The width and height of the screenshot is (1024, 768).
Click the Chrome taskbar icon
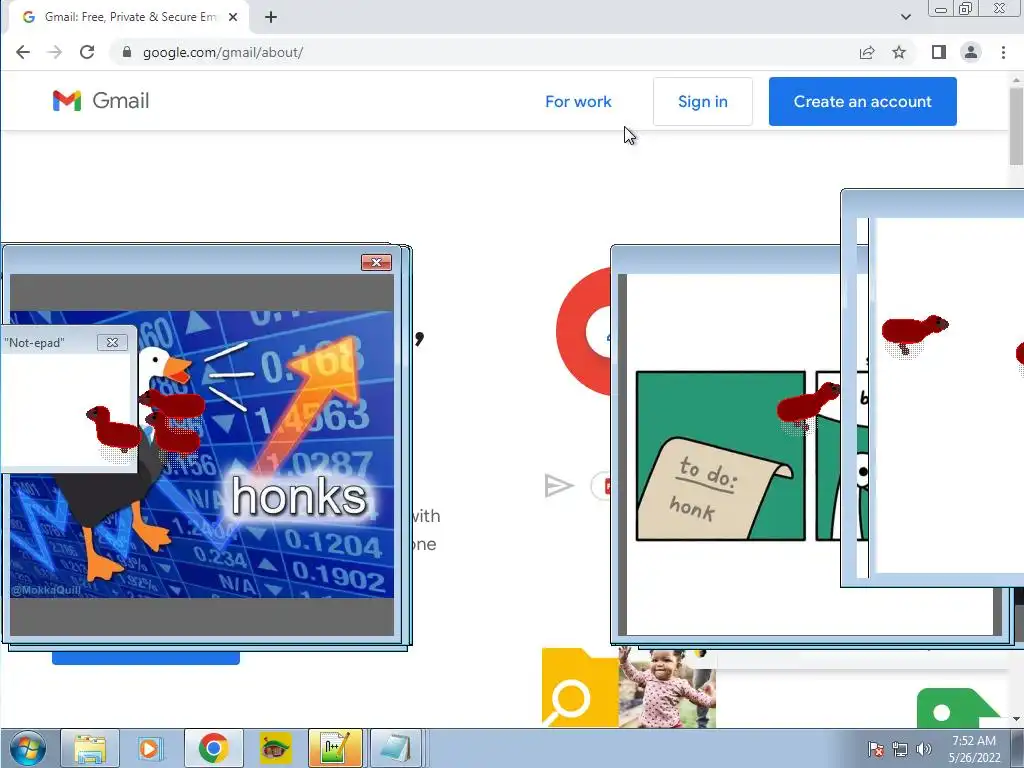pyautogui.click(x=214, y=748)
